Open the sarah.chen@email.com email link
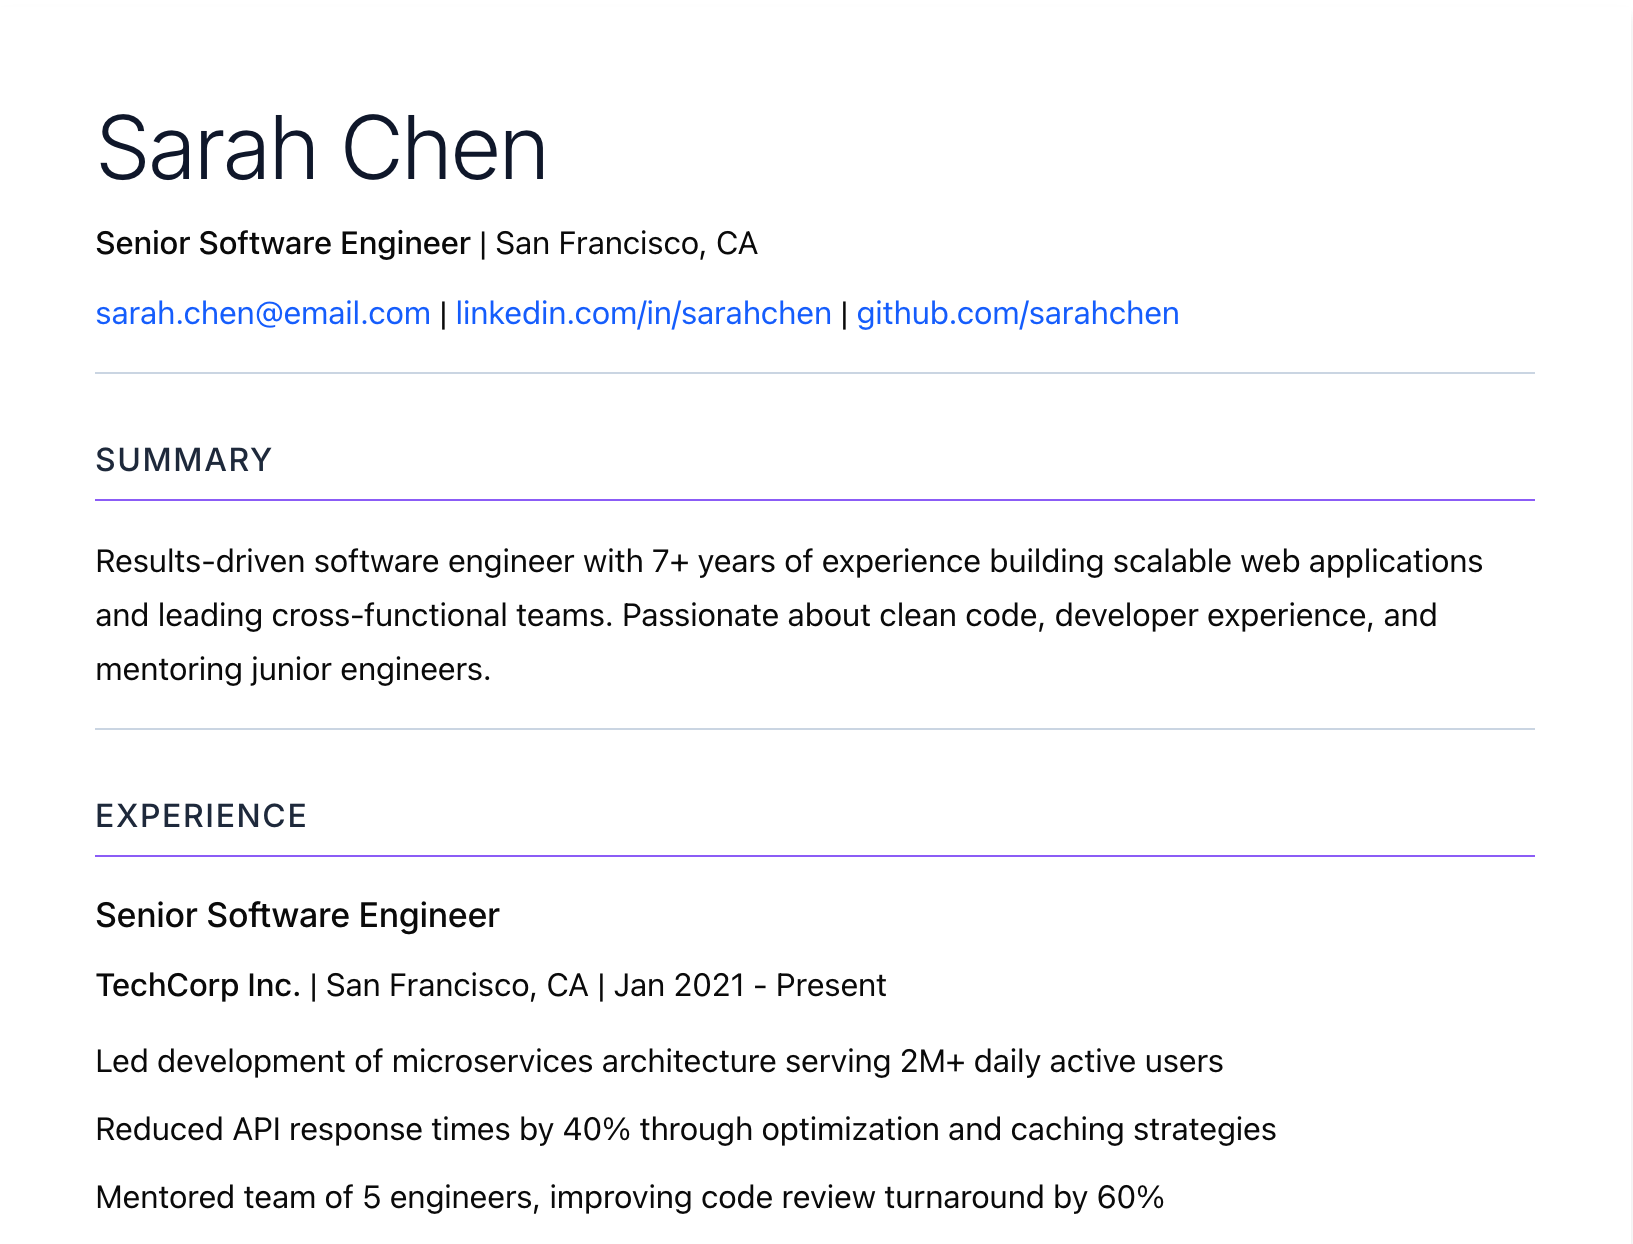The image size is (1633, 1244). [262, 314]
